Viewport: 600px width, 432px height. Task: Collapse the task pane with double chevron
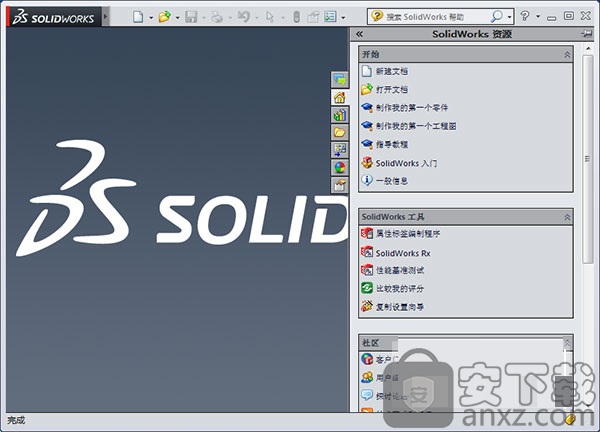tap(359, 34)
